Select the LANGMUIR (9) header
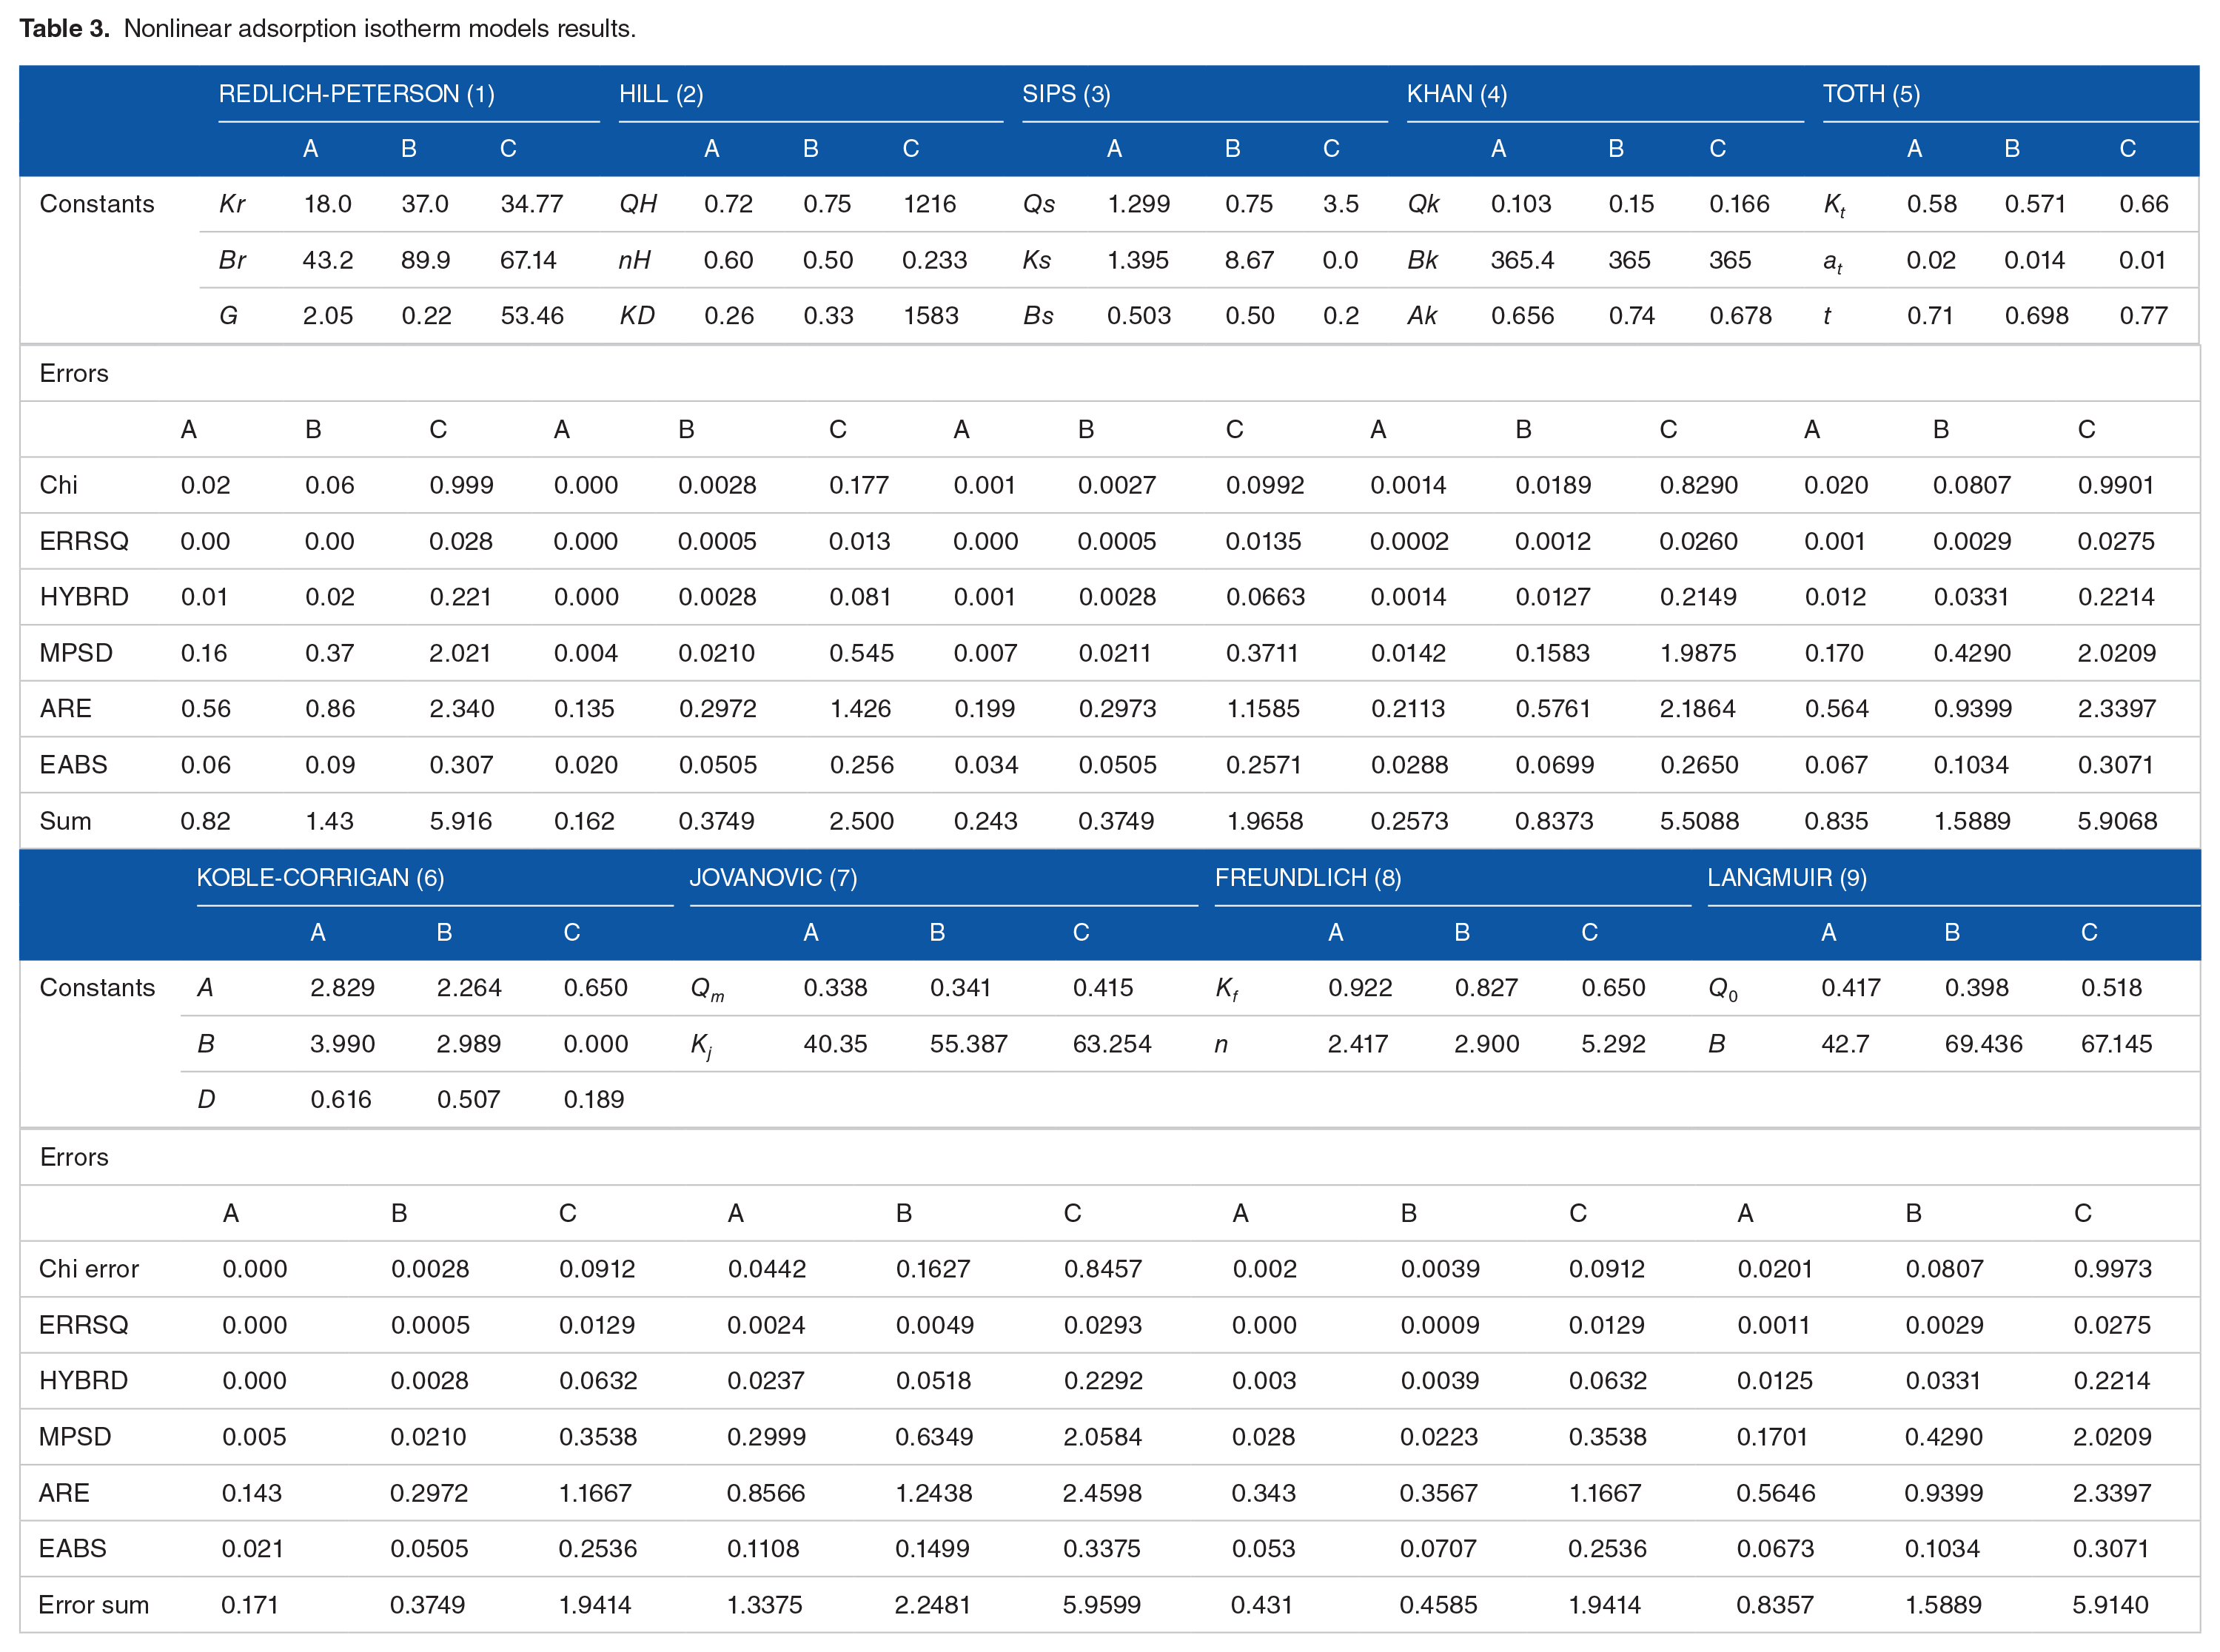 [1786, 877]
